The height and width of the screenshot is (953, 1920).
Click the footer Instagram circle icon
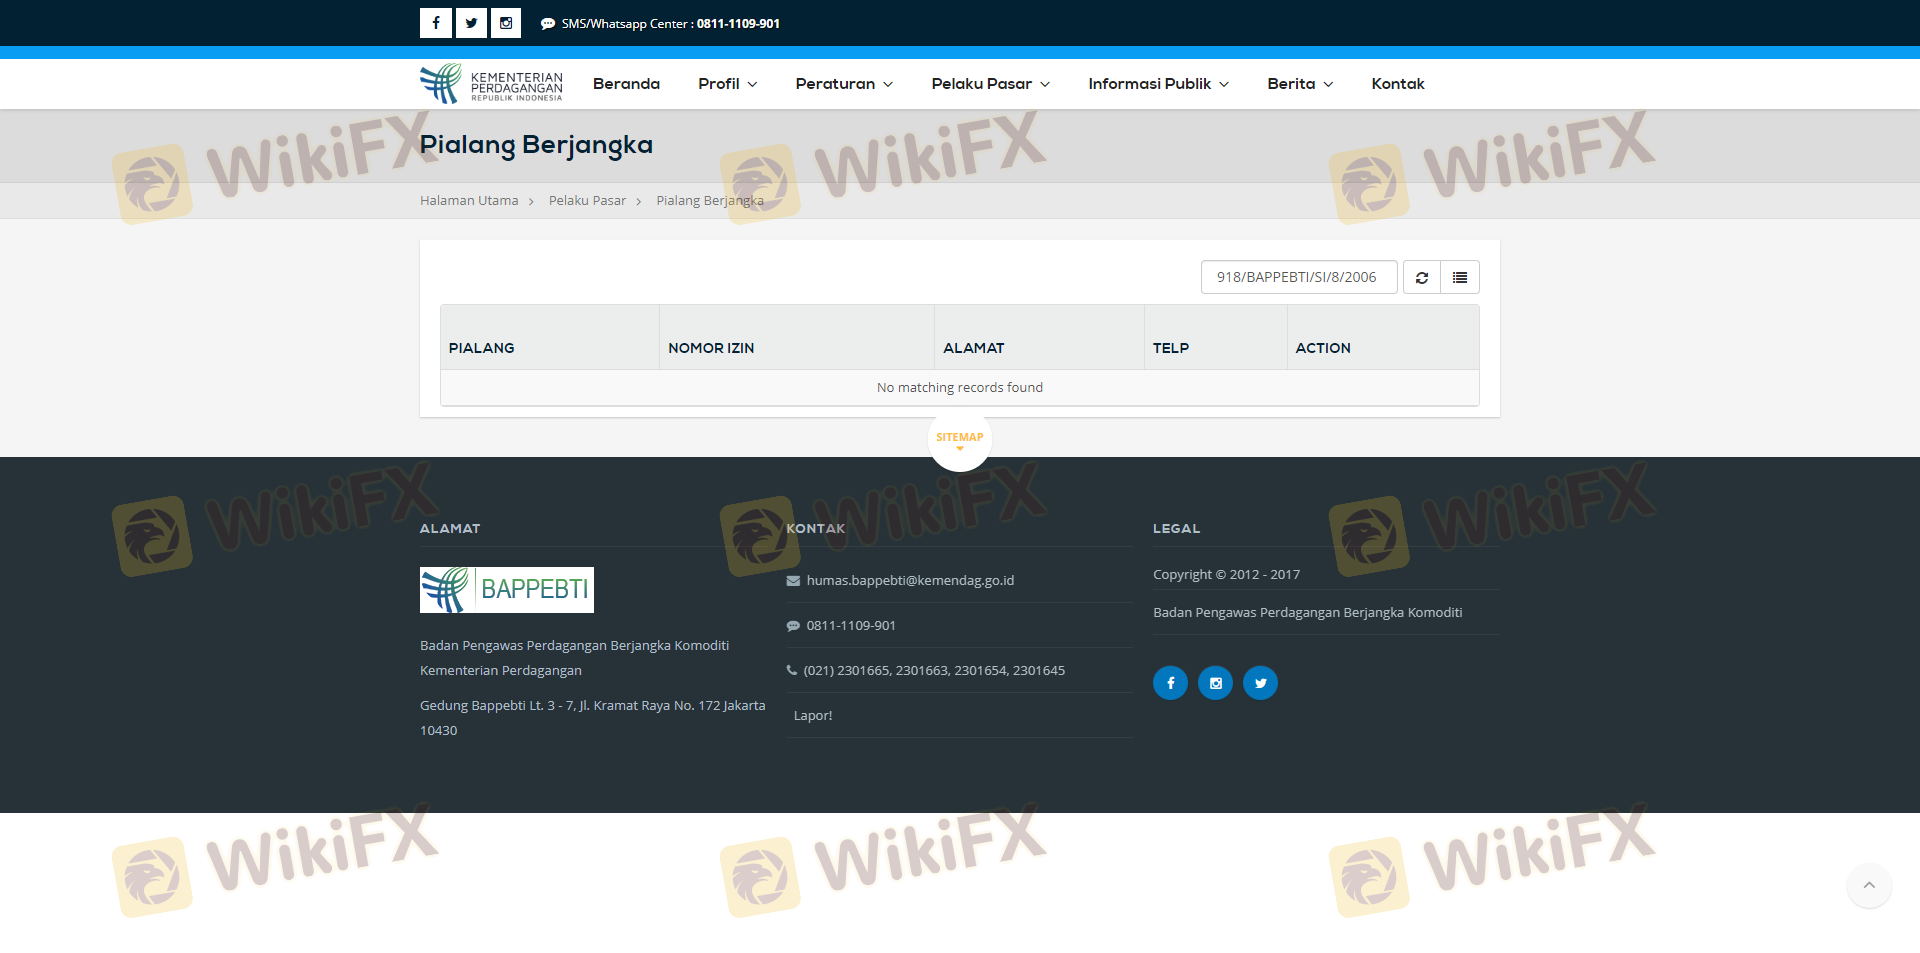click(x=1215, y=683)
